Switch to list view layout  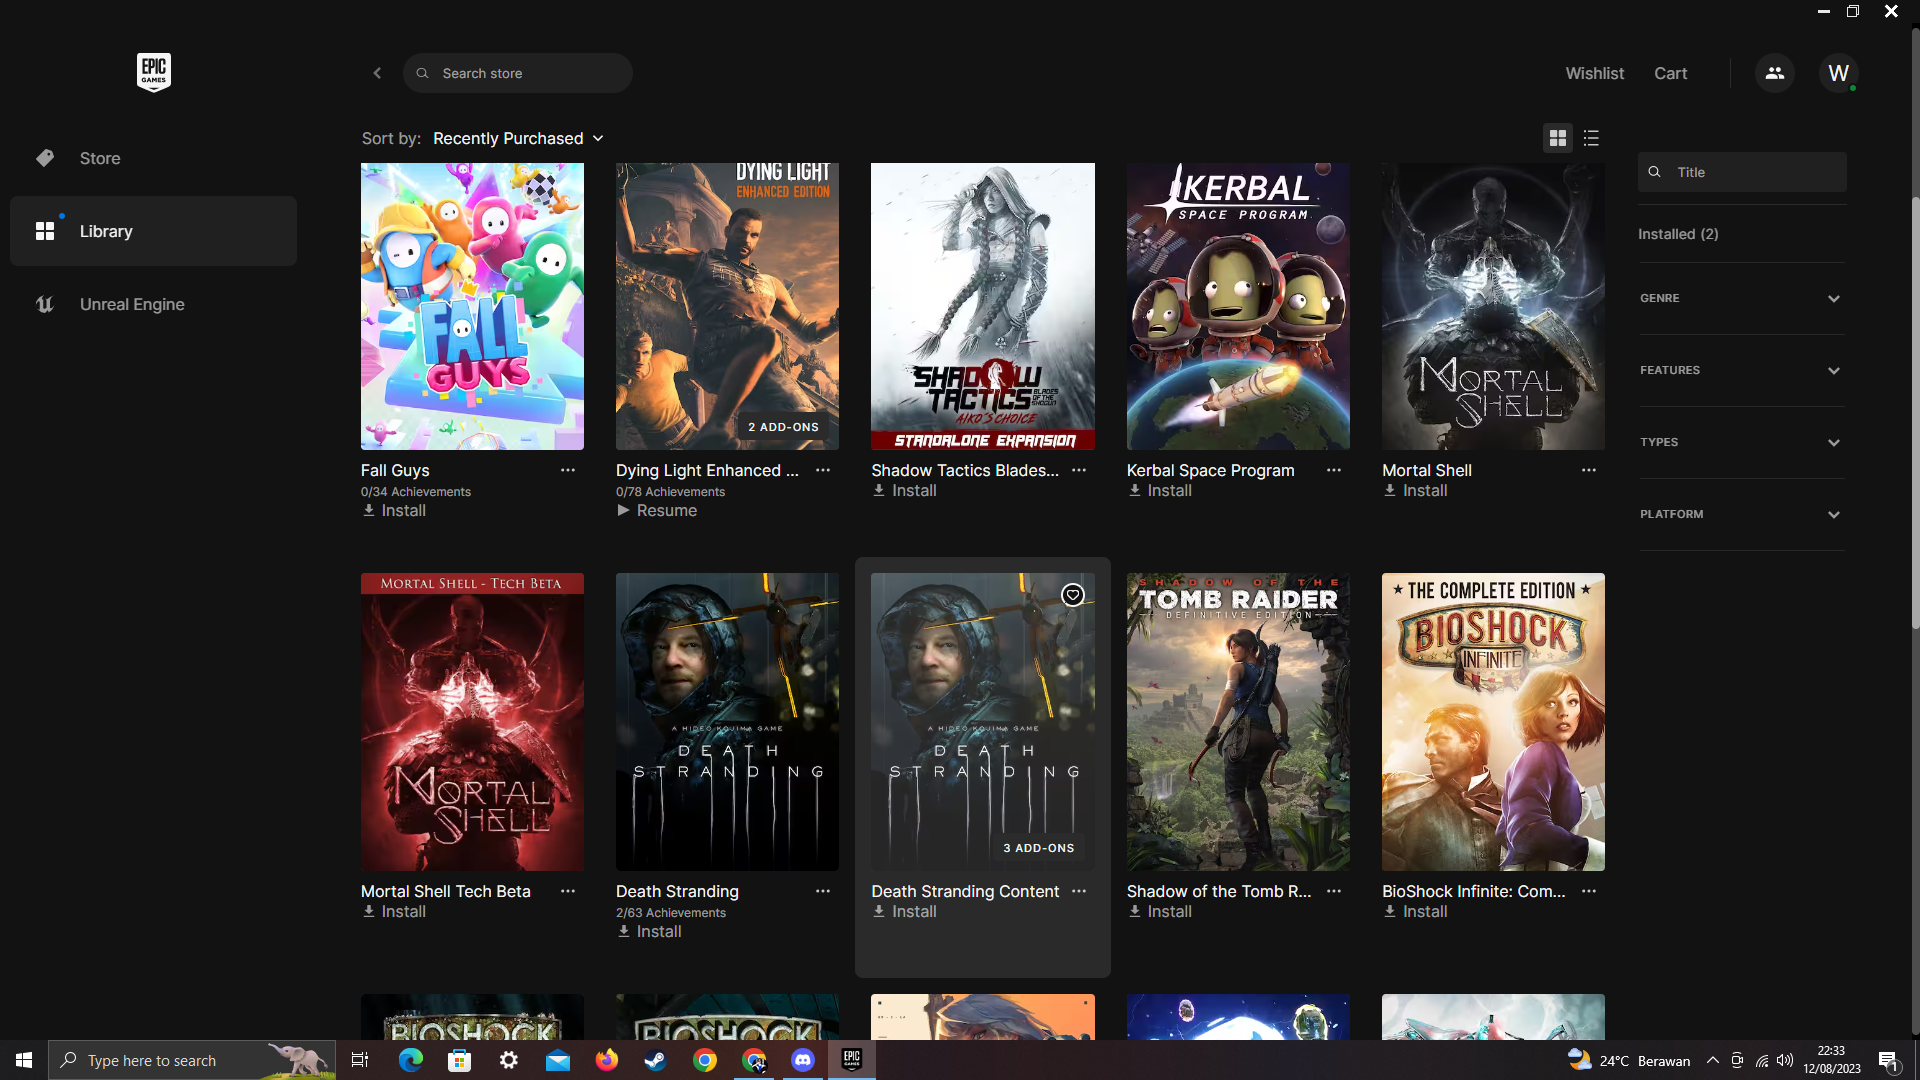1591,138
